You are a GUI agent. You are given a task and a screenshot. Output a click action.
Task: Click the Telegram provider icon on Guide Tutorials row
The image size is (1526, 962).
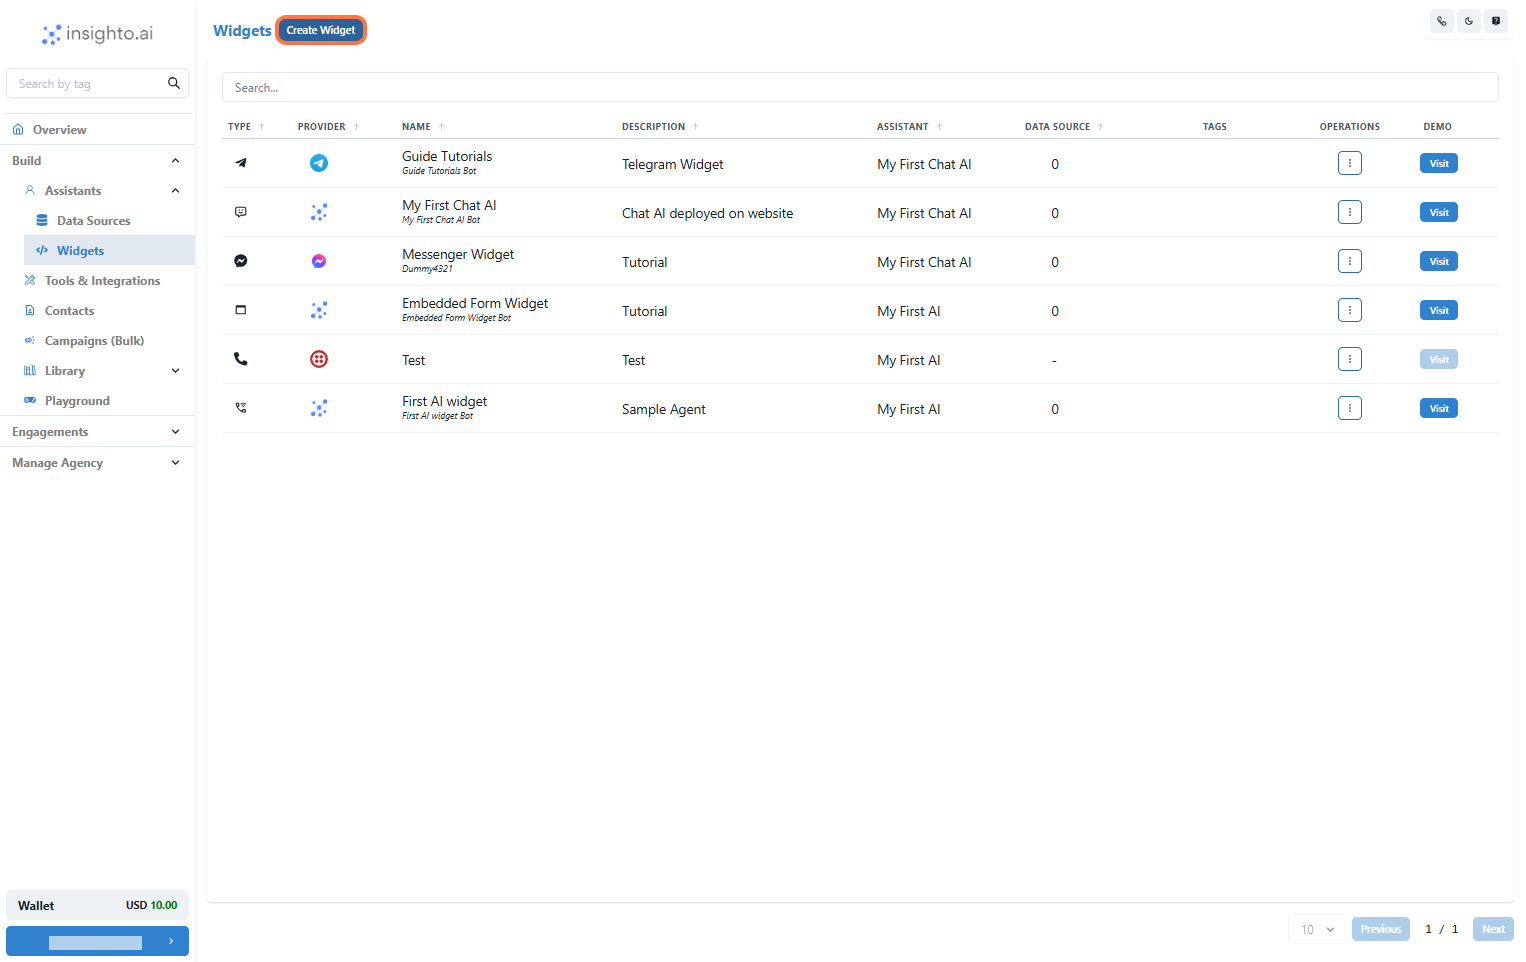318,162
